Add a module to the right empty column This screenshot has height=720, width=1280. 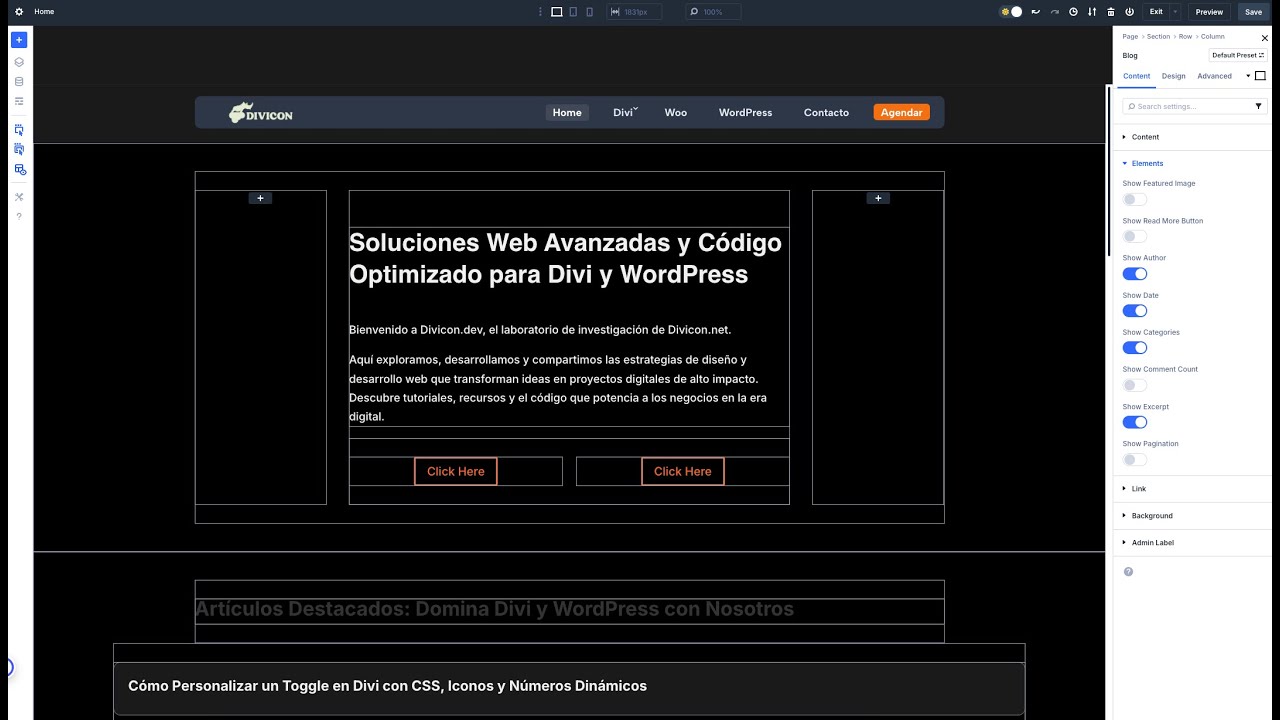[878, 198]
